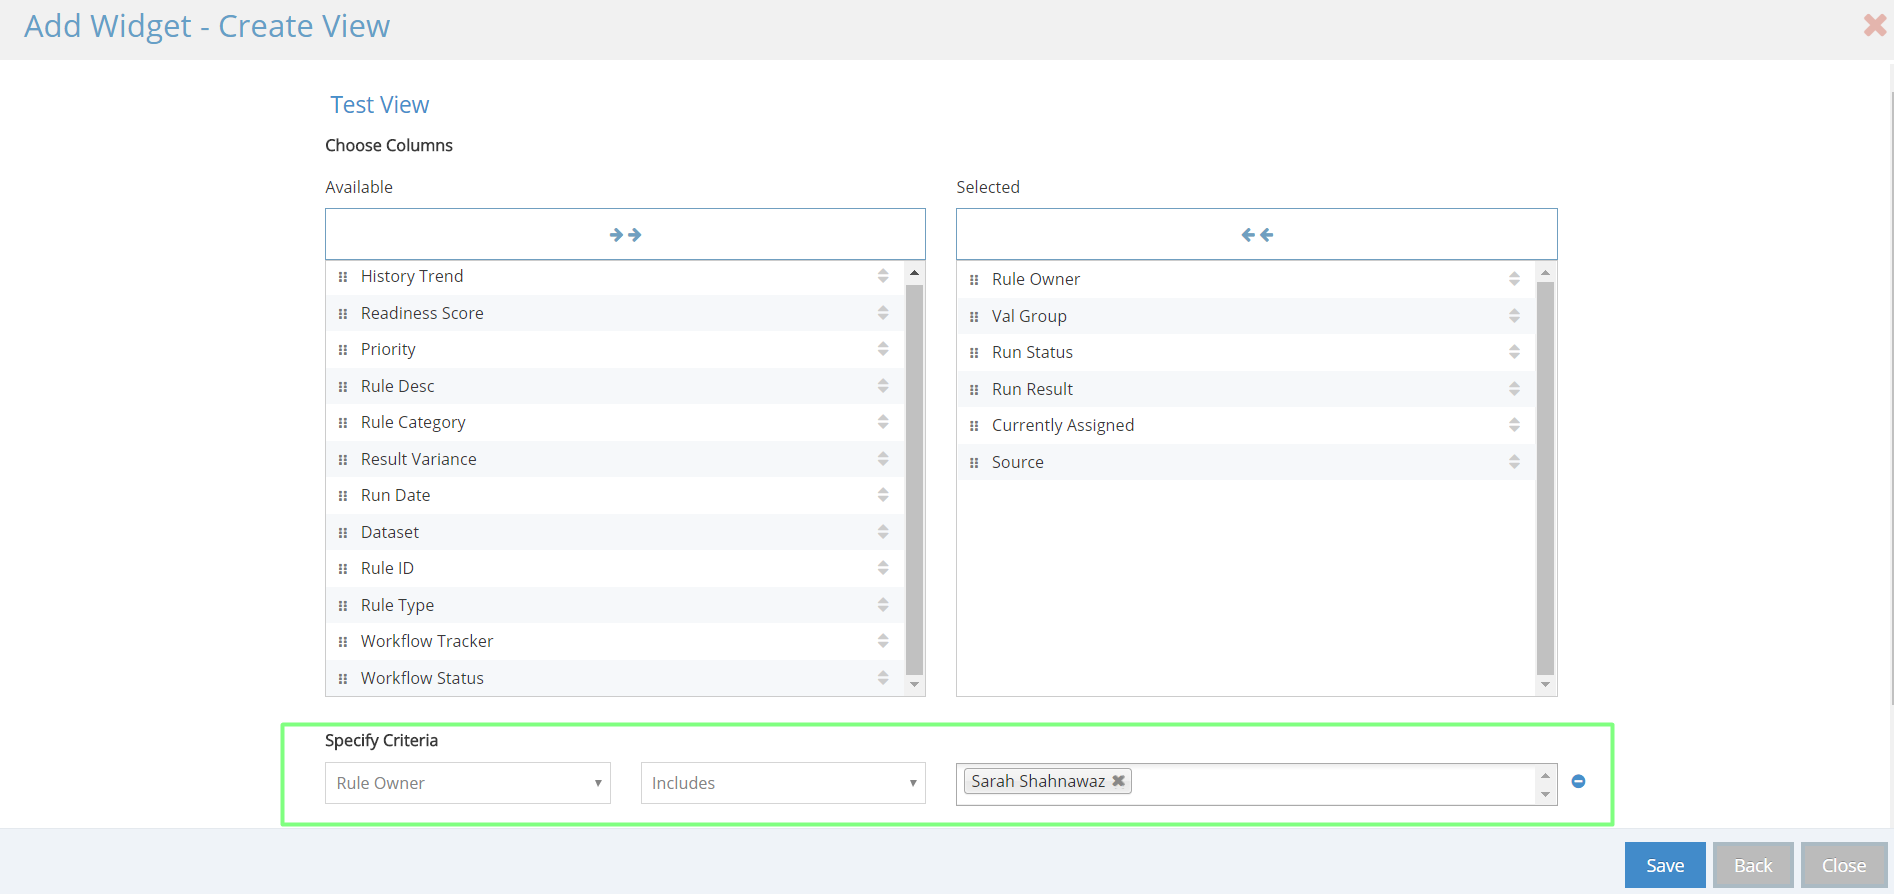Click reorder arrows on Val Group row
The image size is (1894, 894).
[x=1514, y=316]
